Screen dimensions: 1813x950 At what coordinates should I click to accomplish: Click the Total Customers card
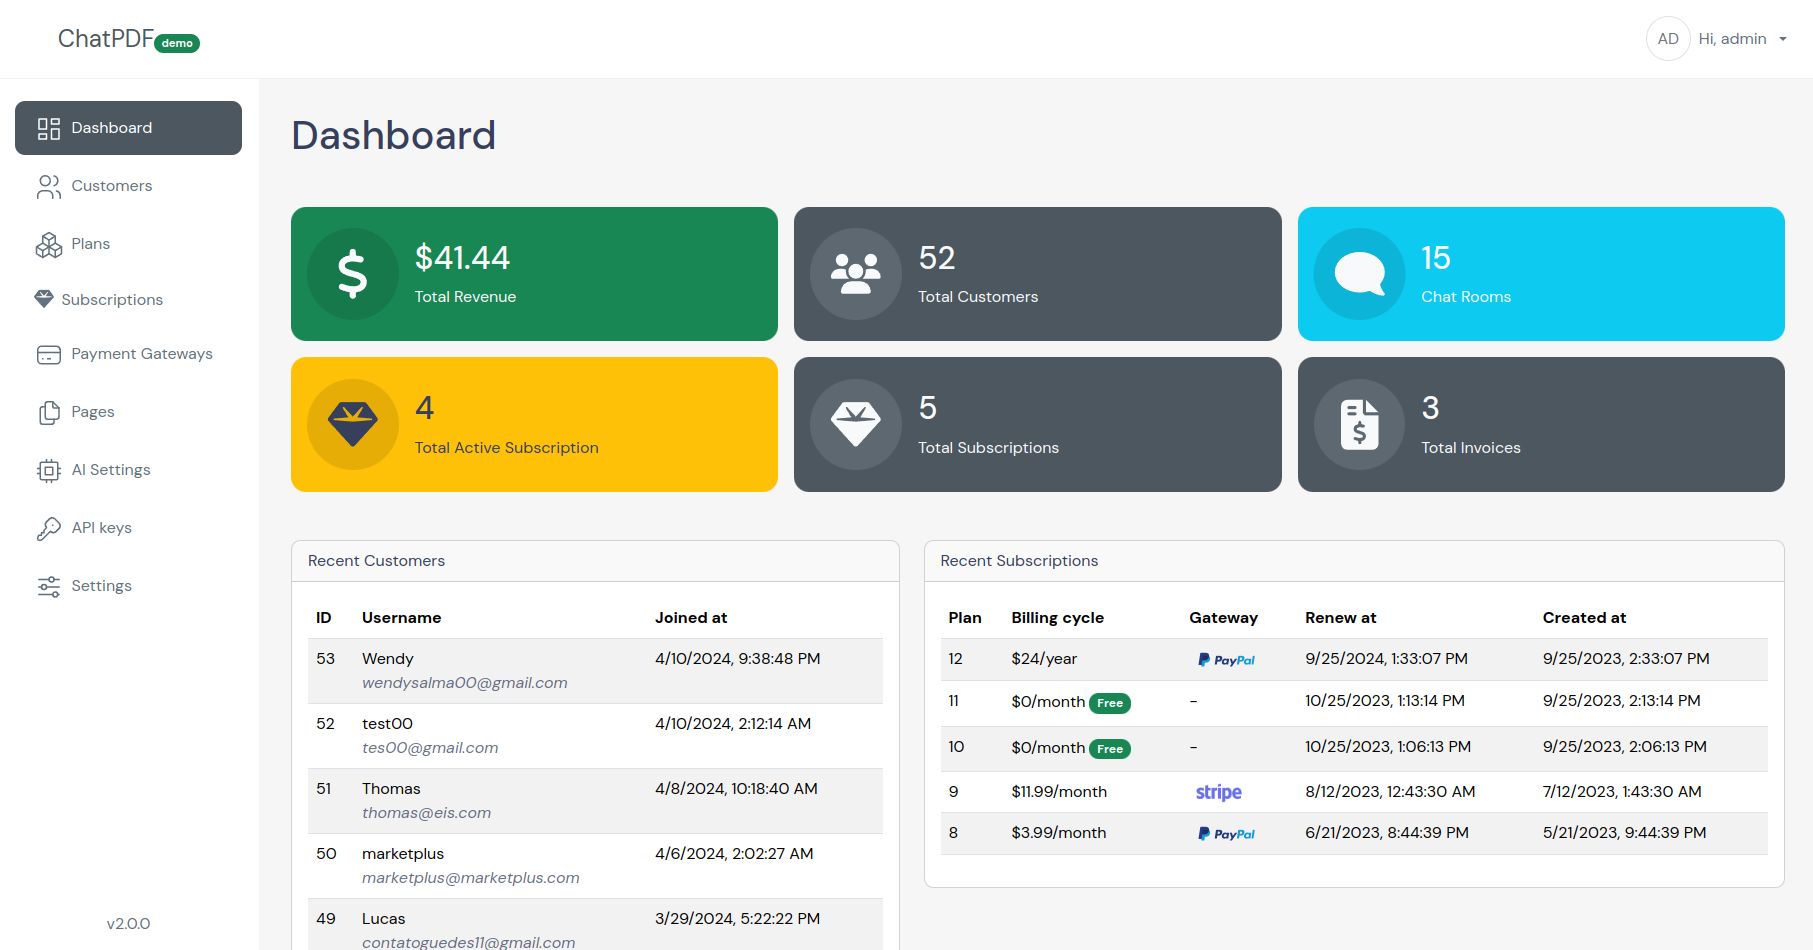[x=1037, y=274]
